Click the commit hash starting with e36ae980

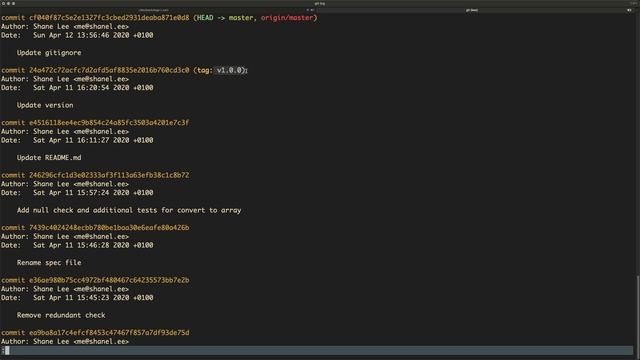[109, 280]
